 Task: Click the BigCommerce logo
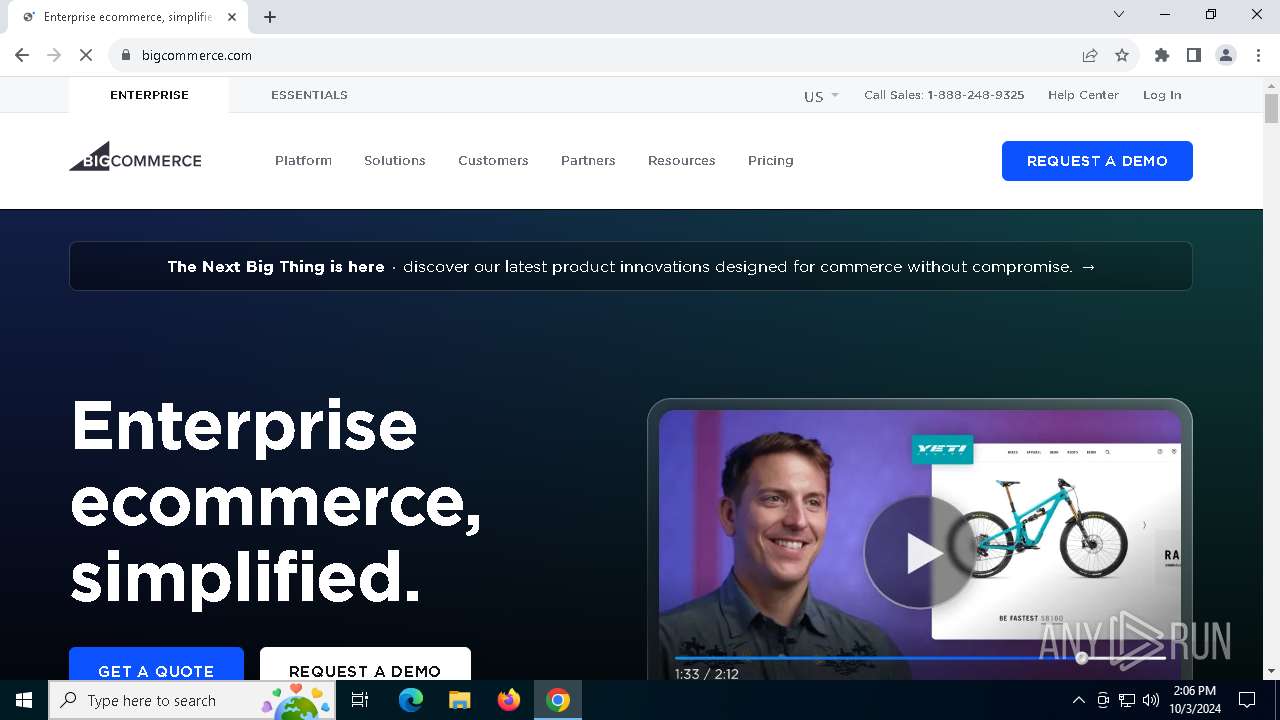click(135, 157)
